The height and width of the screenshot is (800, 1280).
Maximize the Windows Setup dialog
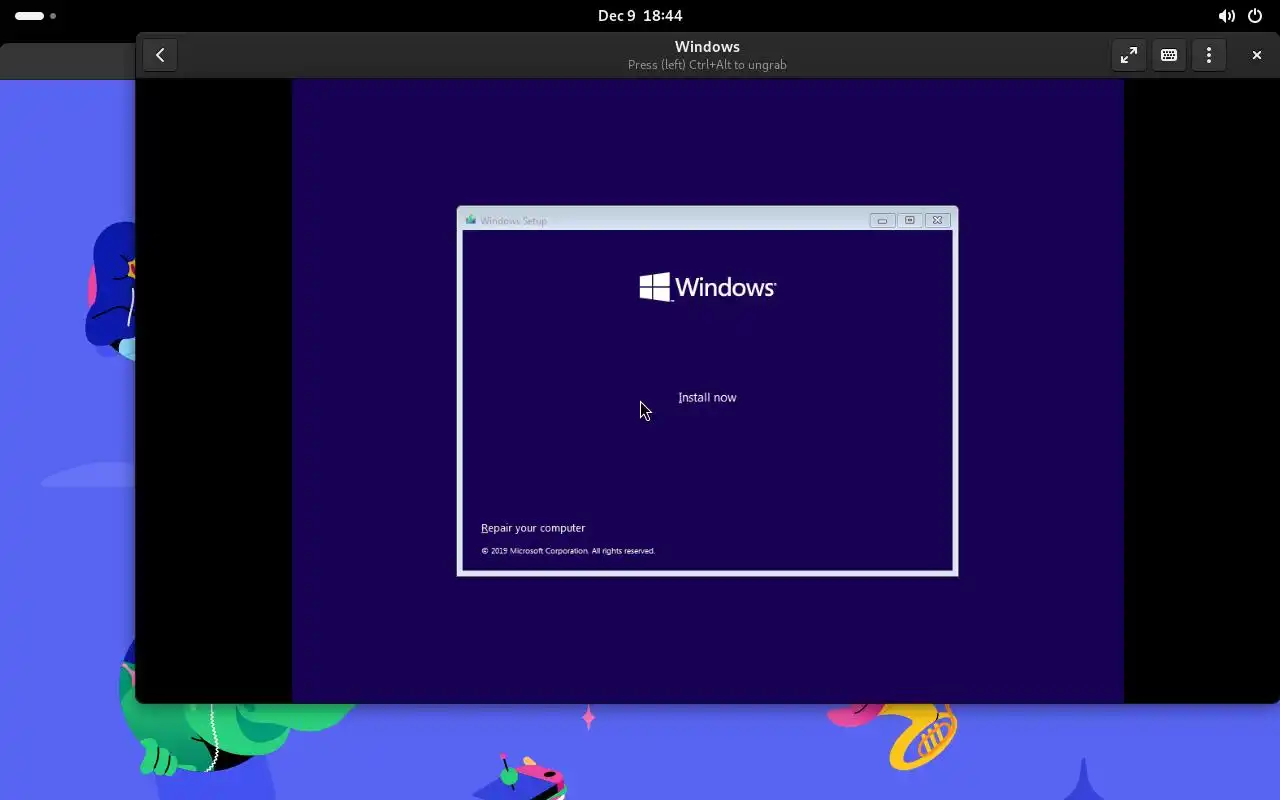[910, 220]
